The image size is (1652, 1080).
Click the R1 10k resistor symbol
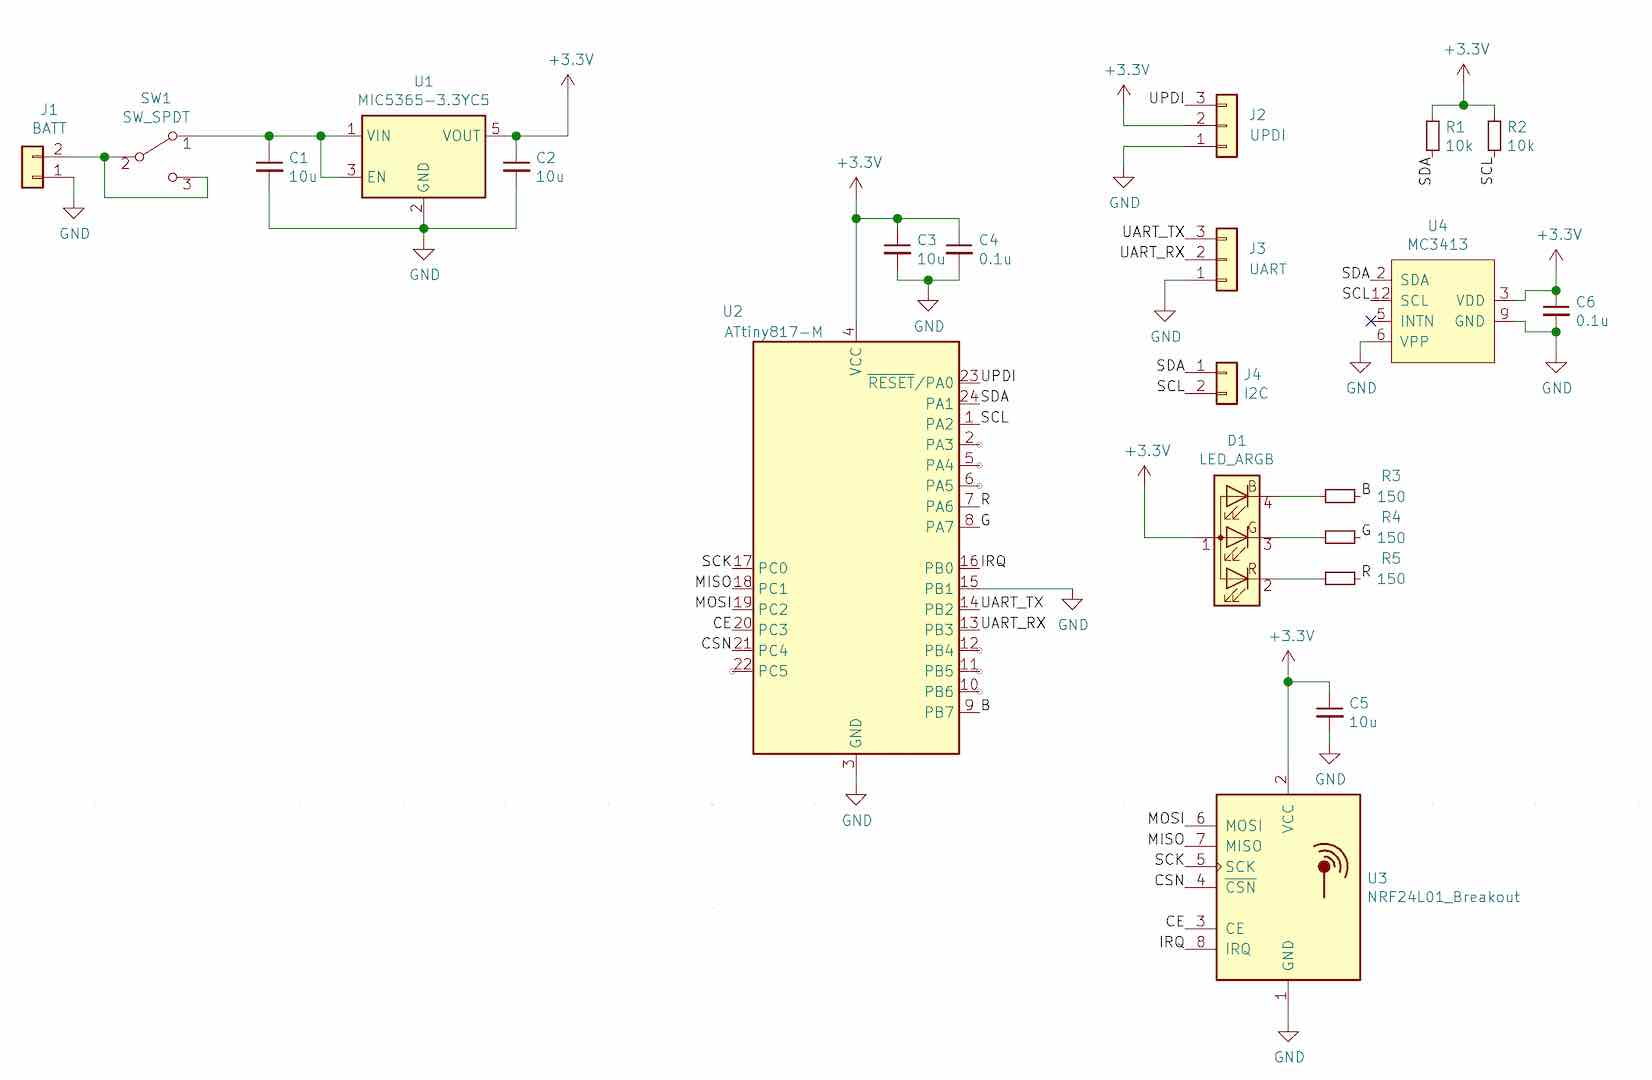click(1433, 136)
